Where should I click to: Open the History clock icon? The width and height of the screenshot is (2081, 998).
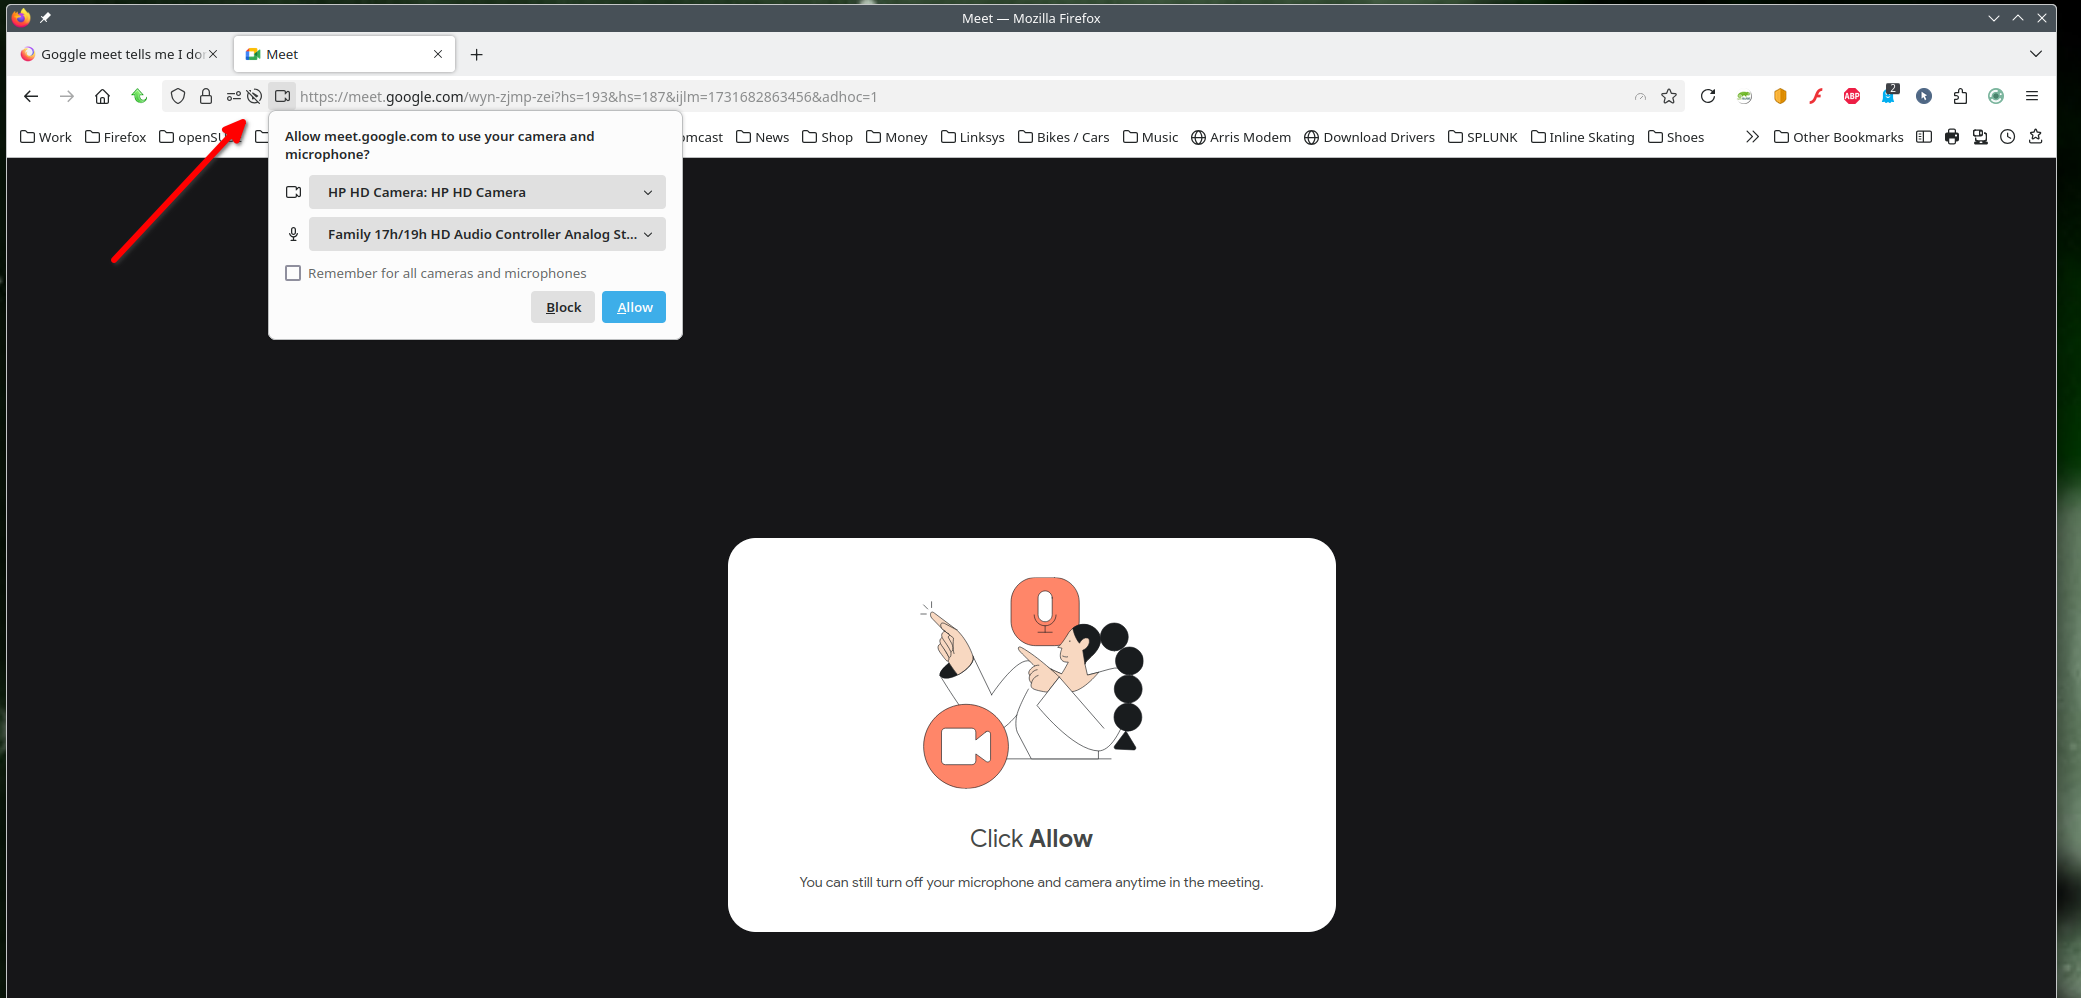[2007, 137]
